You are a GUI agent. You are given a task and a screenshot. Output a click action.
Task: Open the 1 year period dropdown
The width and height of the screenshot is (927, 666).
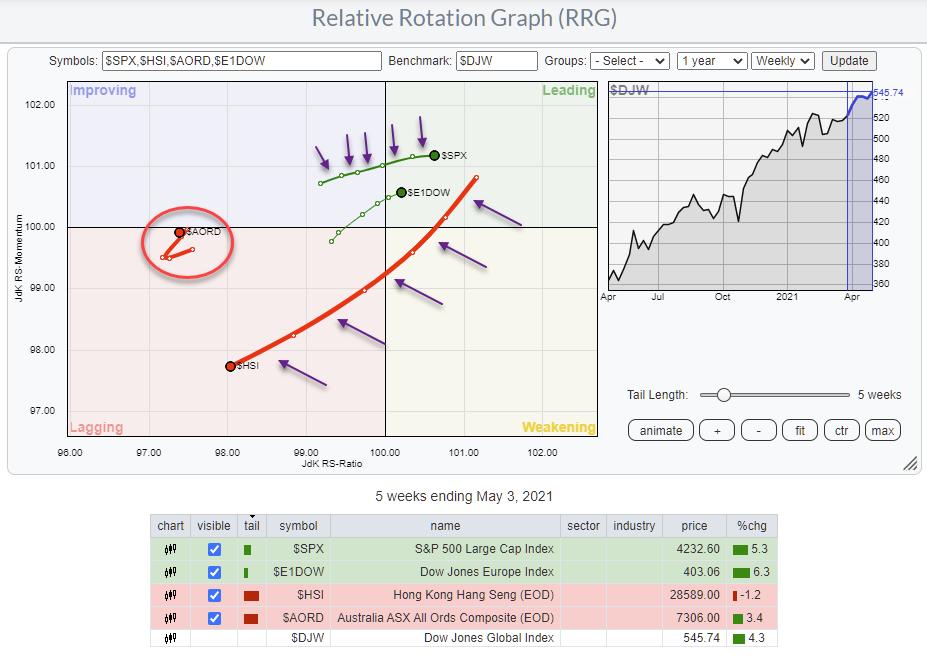711,61
